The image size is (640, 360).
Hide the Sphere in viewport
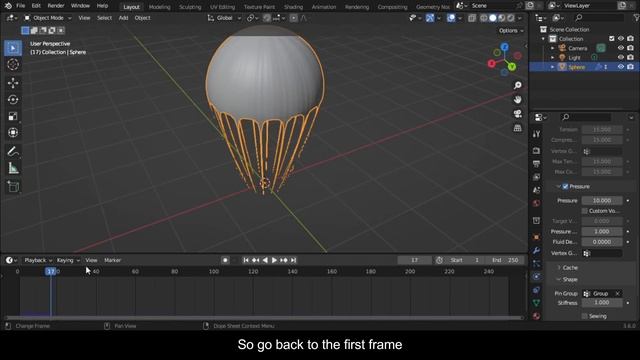pos(621,67)
